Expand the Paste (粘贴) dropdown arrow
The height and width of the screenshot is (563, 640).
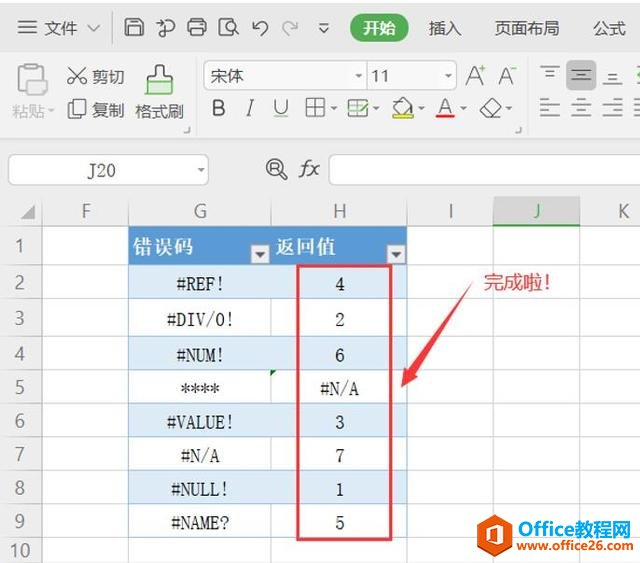tap(51, 110)
